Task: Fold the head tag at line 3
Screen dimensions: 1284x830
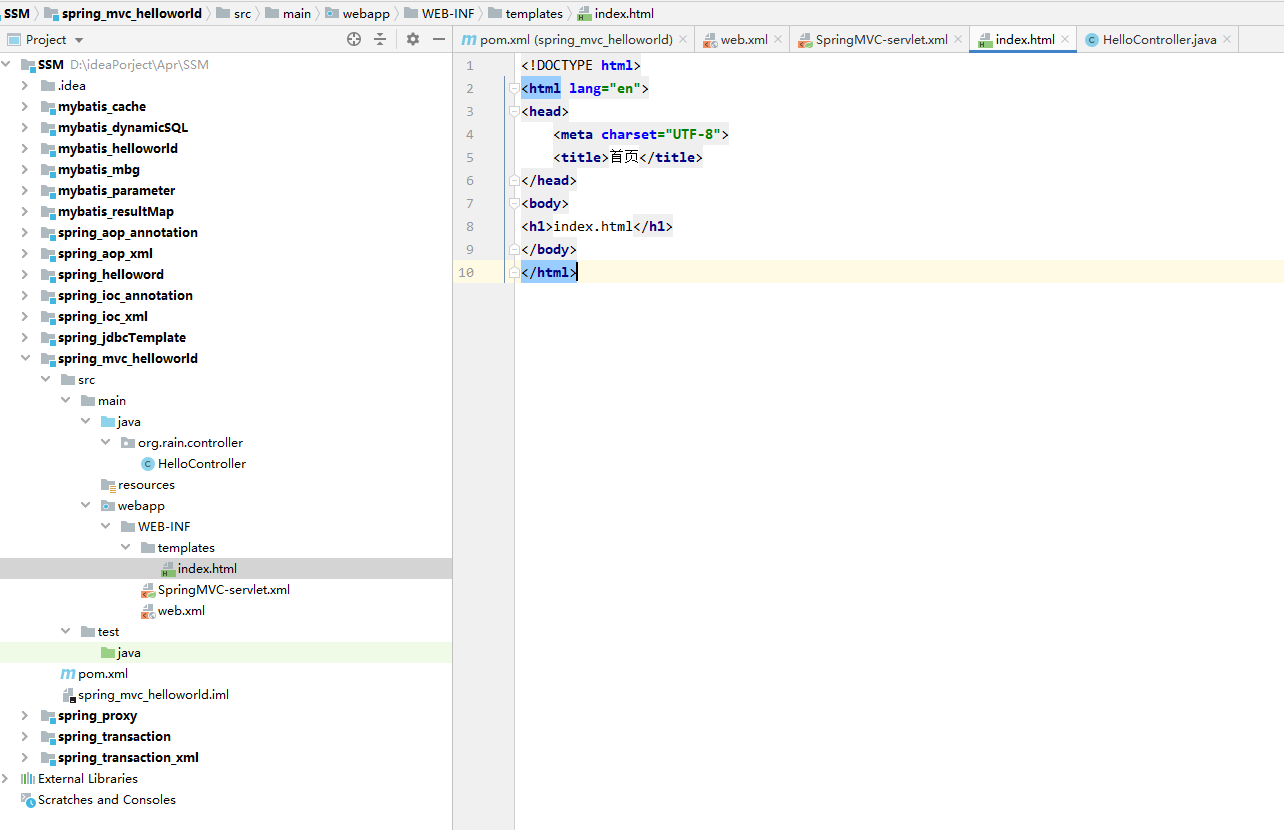Action: (x=513, y=111)
